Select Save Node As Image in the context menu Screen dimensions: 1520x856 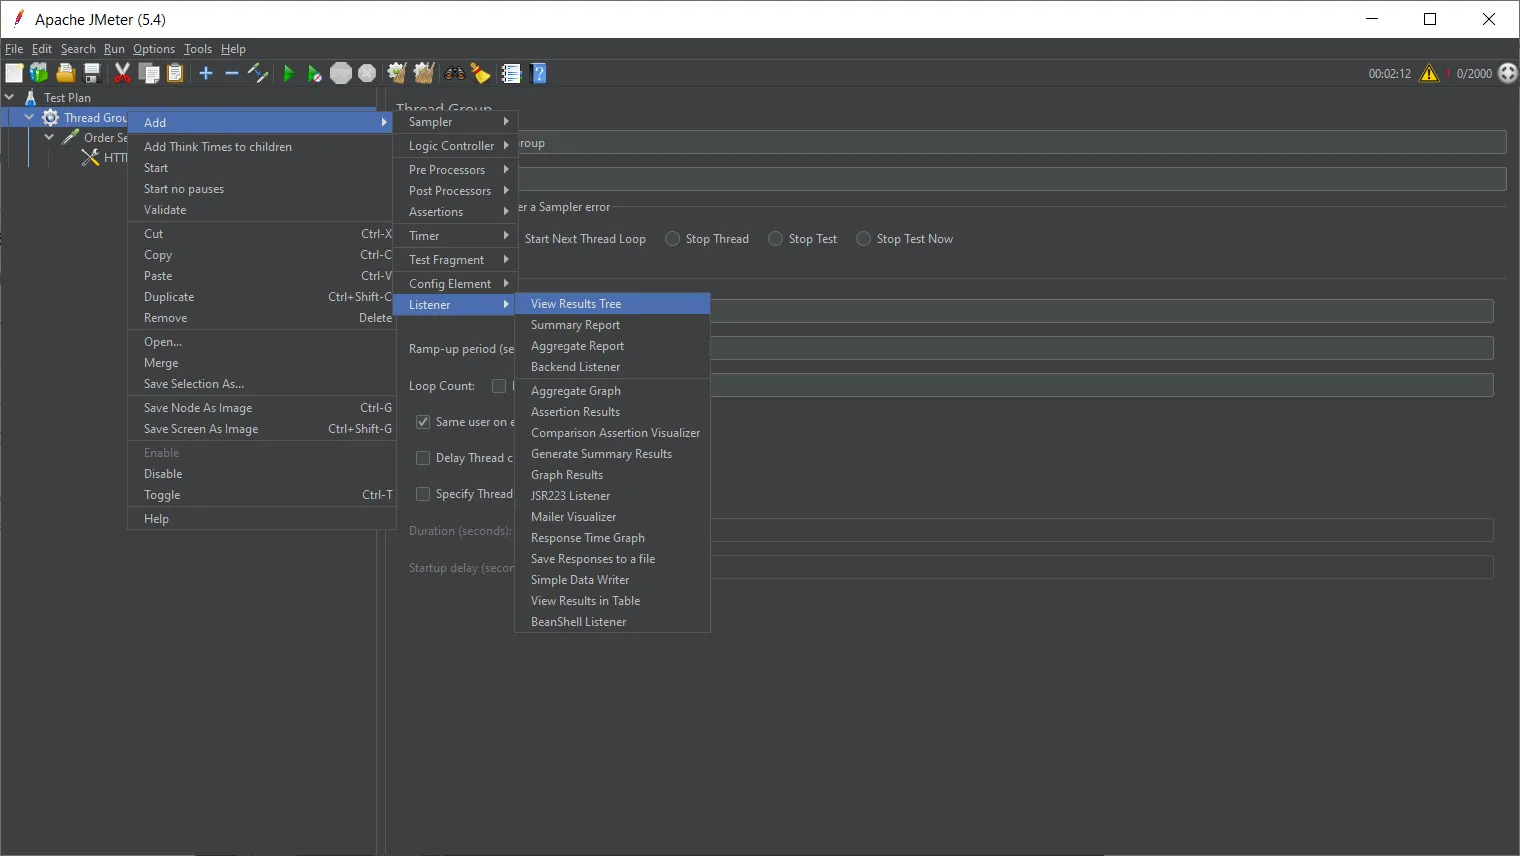tap(260, 408)
